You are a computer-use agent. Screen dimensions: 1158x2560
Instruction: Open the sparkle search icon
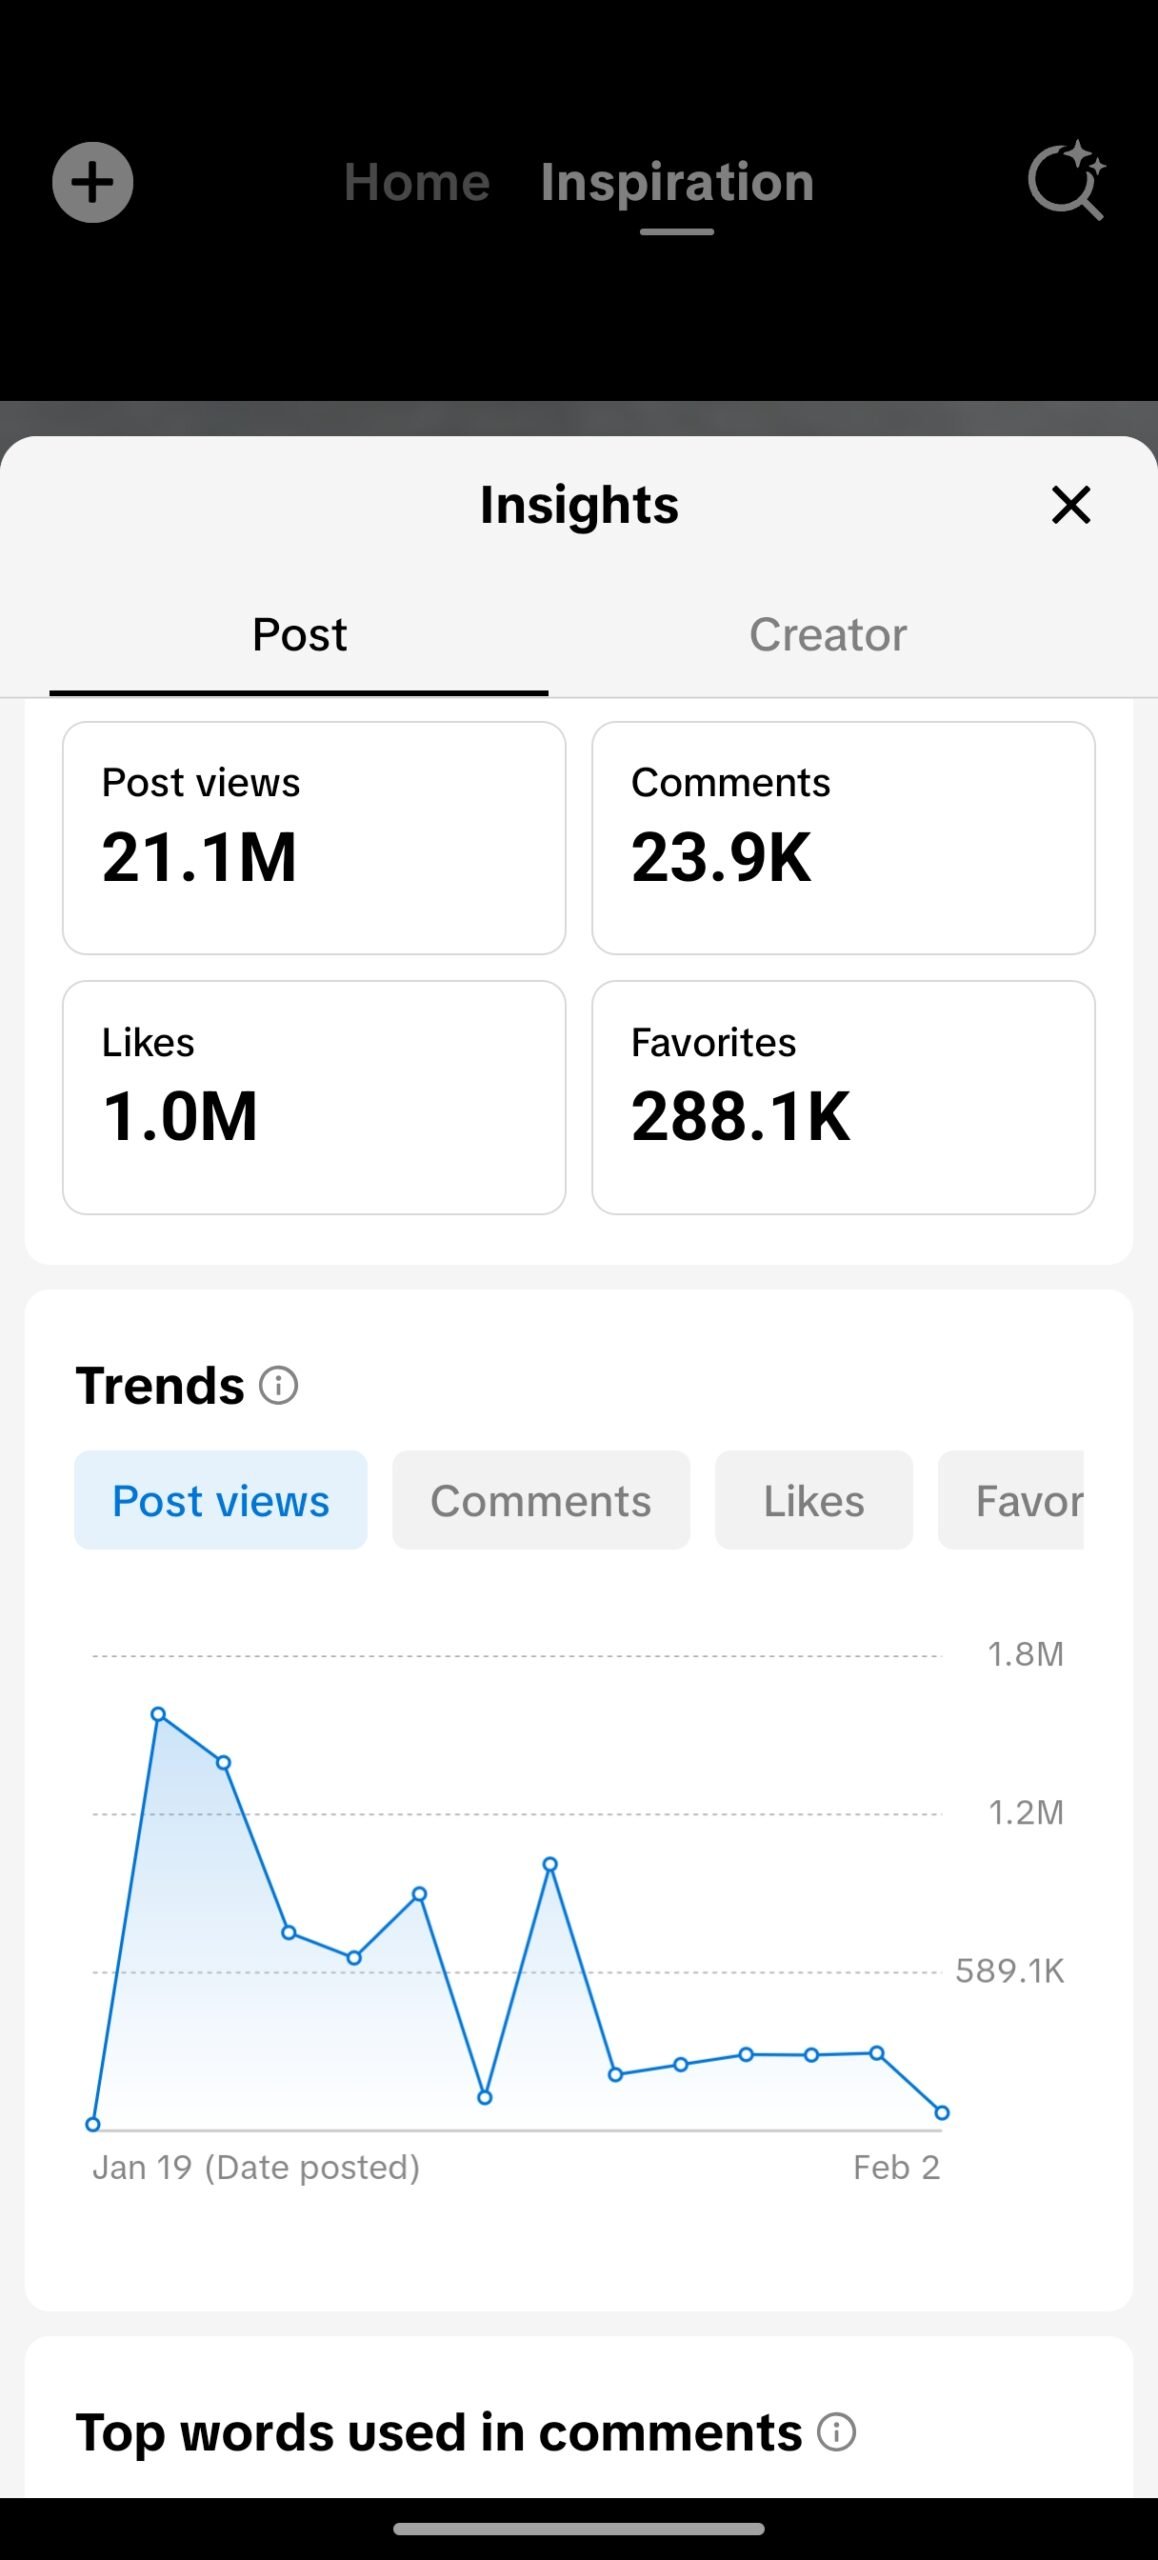(x=1066, y=180)
